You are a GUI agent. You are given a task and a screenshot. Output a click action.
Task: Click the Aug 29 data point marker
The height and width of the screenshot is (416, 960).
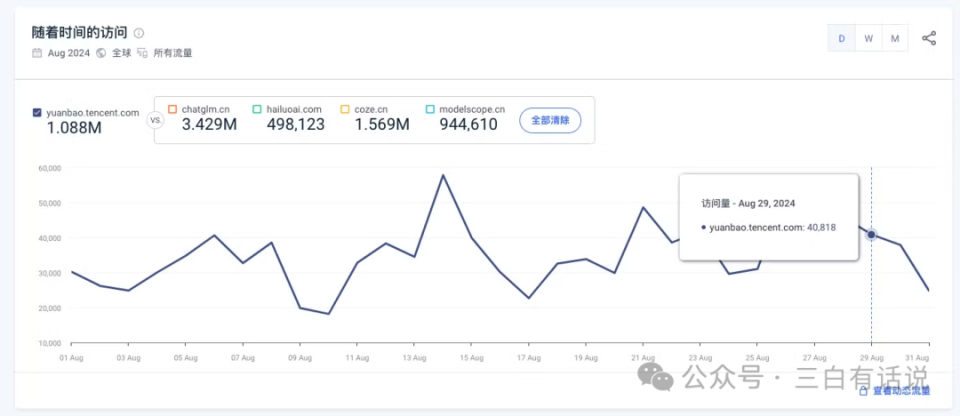click(x=871, y=235)
